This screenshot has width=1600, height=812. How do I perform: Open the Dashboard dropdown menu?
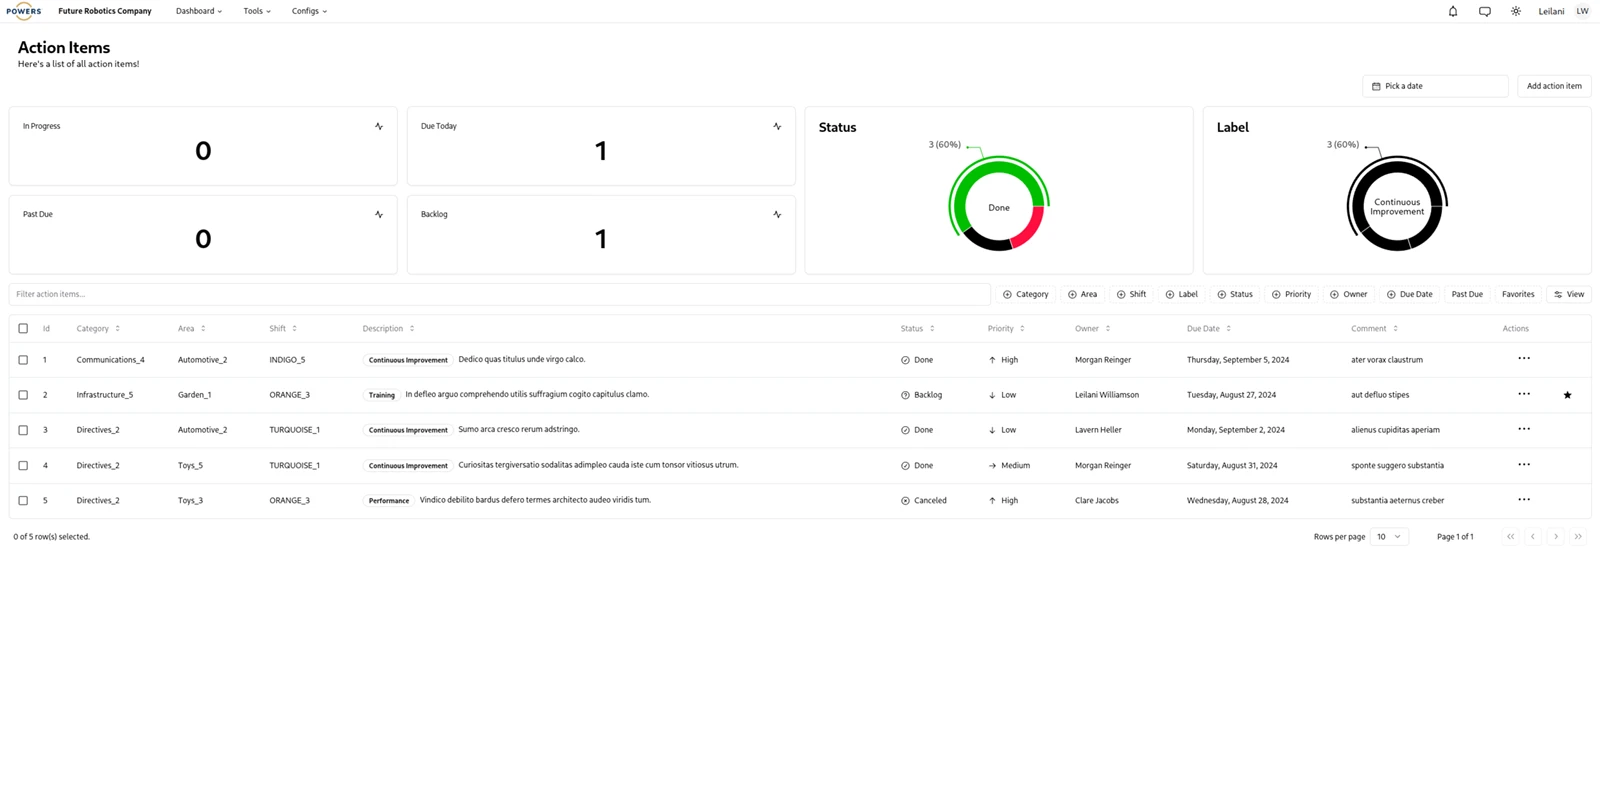199,11
